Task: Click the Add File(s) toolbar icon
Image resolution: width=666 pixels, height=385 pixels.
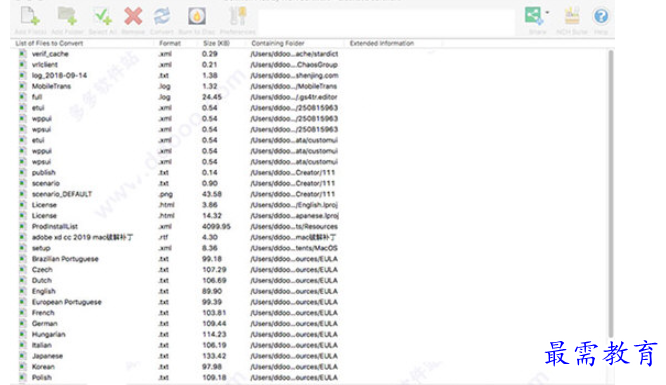Action: (x=30, y=16)
